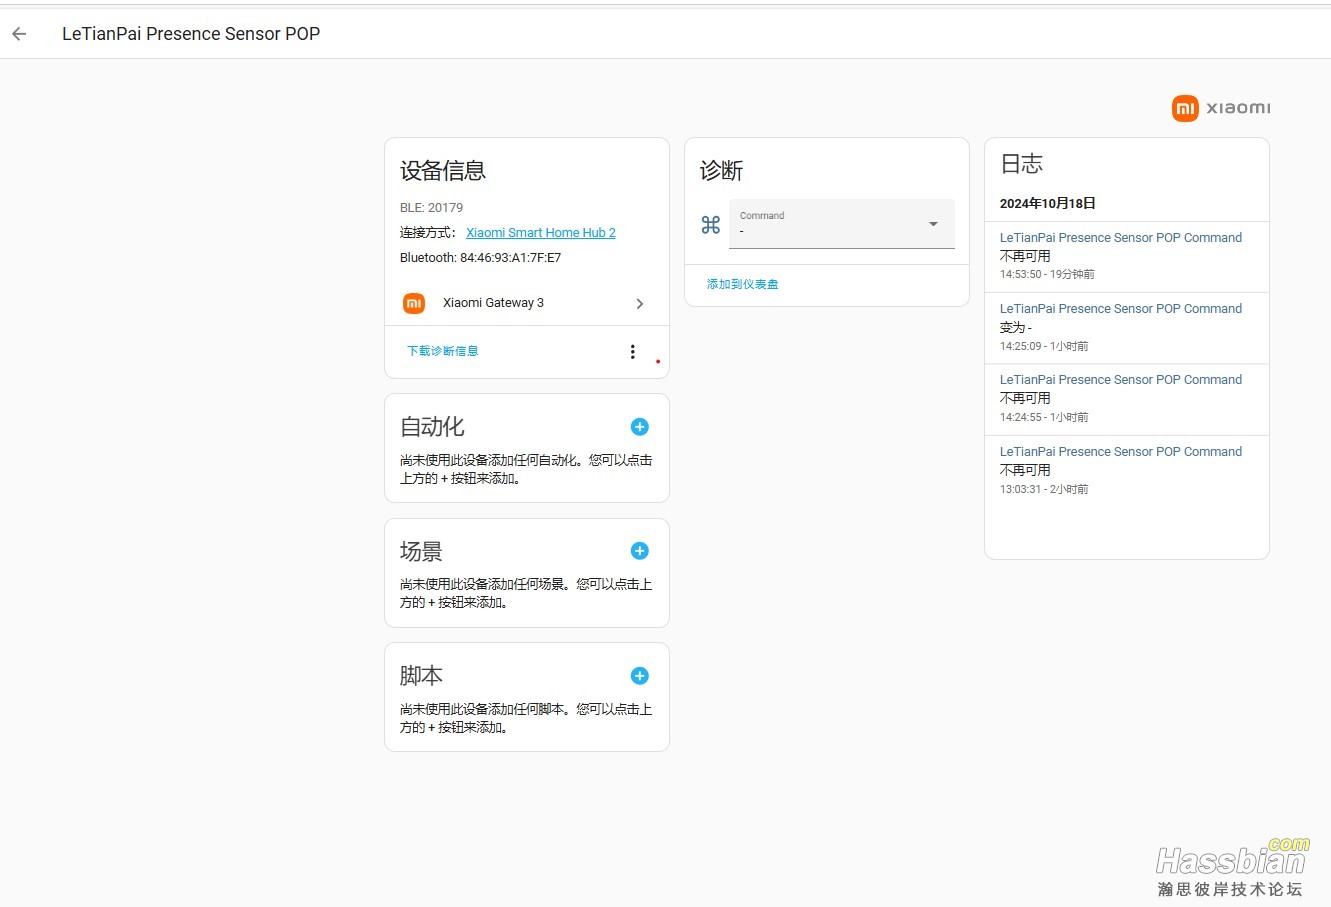Screen dimensions: 1331x907
Task: Click the Xiaomi brand logo
Action: [1221, 108]
